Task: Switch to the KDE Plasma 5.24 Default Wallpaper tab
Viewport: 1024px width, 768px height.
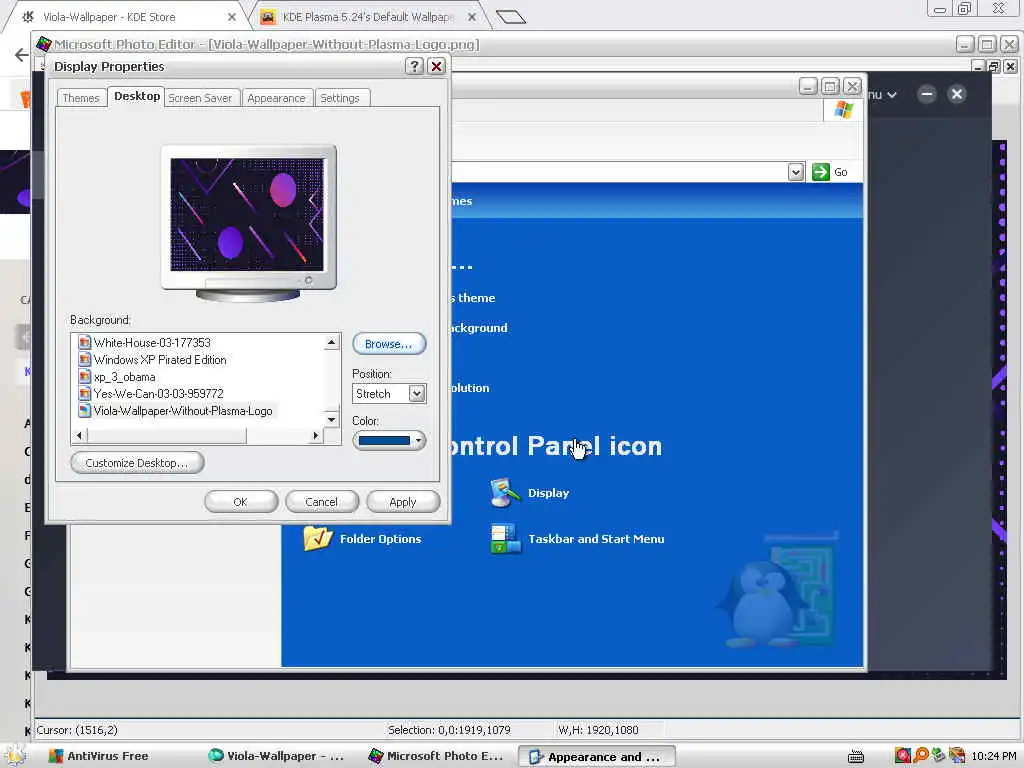Action: click(x=368, y=17)
